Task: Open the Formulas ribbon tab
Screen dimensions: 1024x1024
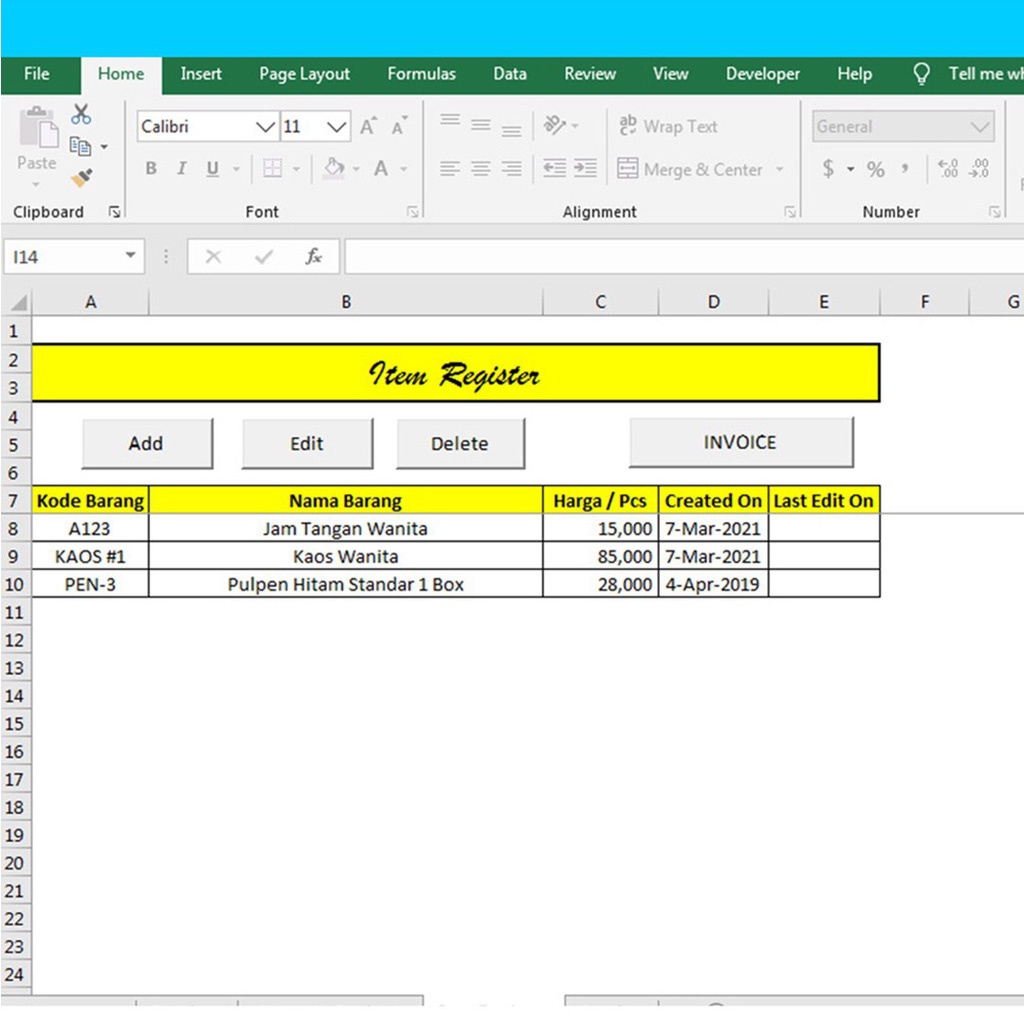Action: tap(421, 74)
